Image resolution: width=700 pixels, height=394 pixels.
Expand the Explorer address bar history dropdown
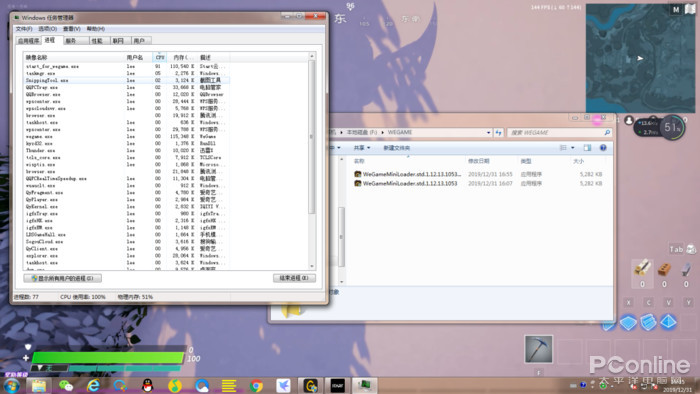coord(488,133)
